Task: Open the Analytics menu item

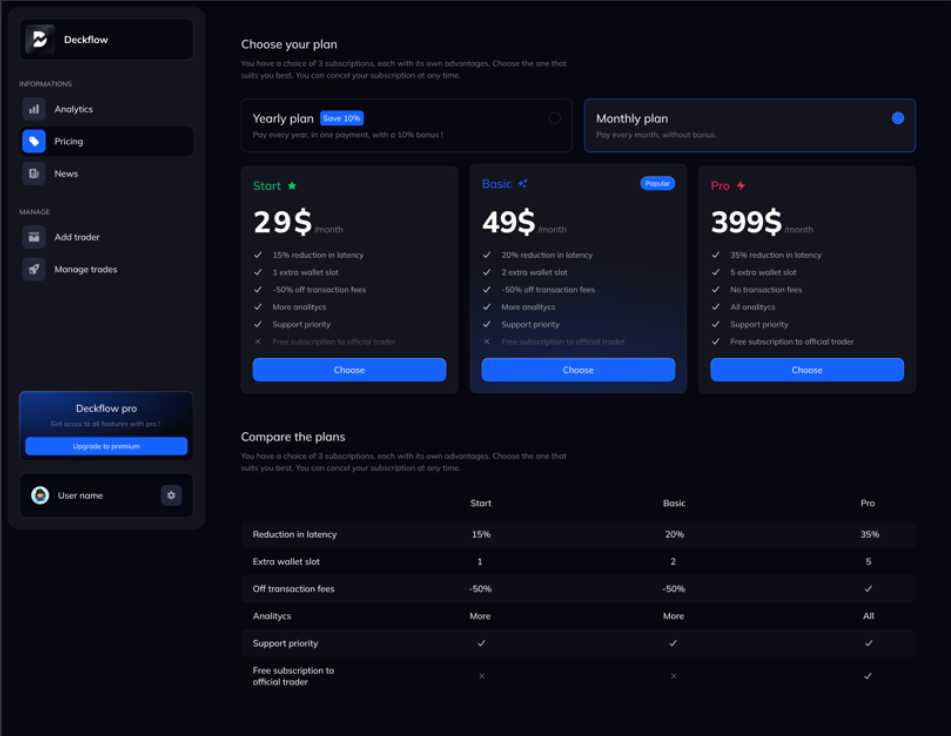Action: (x=73, y=109)
